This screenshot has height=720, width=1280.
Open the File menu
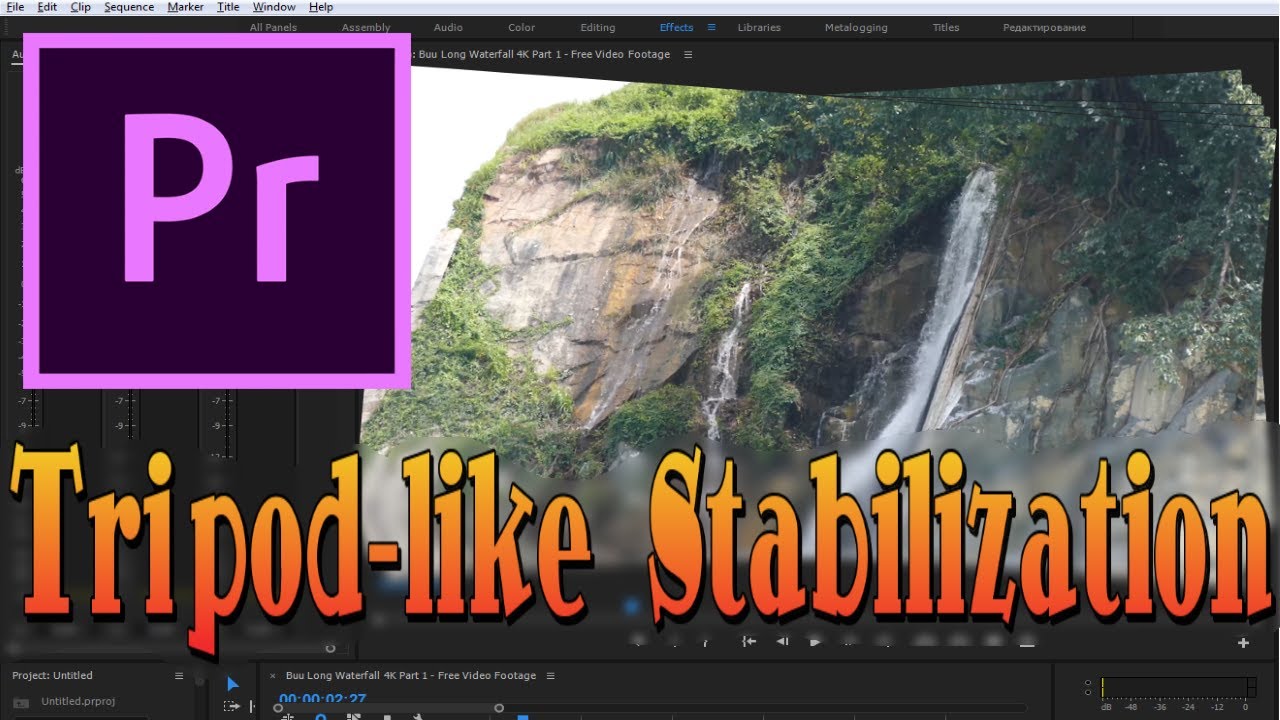[15, 7]
